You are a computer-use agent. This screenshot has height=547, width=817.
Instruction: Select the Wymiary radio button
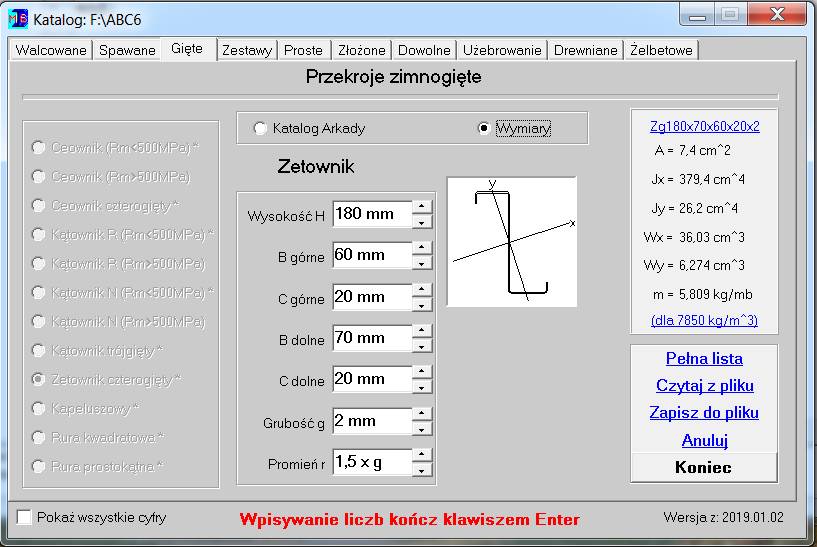click(484, 129)
